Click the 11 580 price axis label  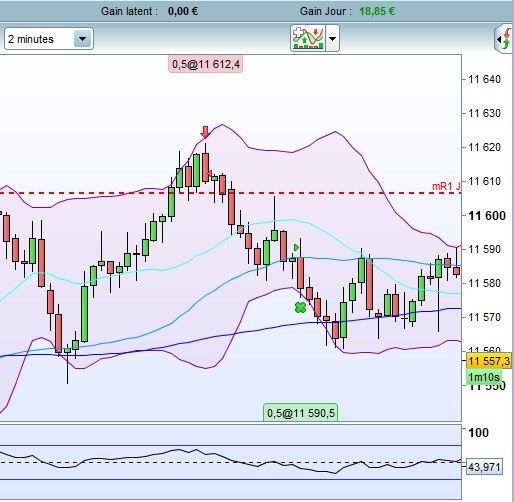click(x=485, y=283)
